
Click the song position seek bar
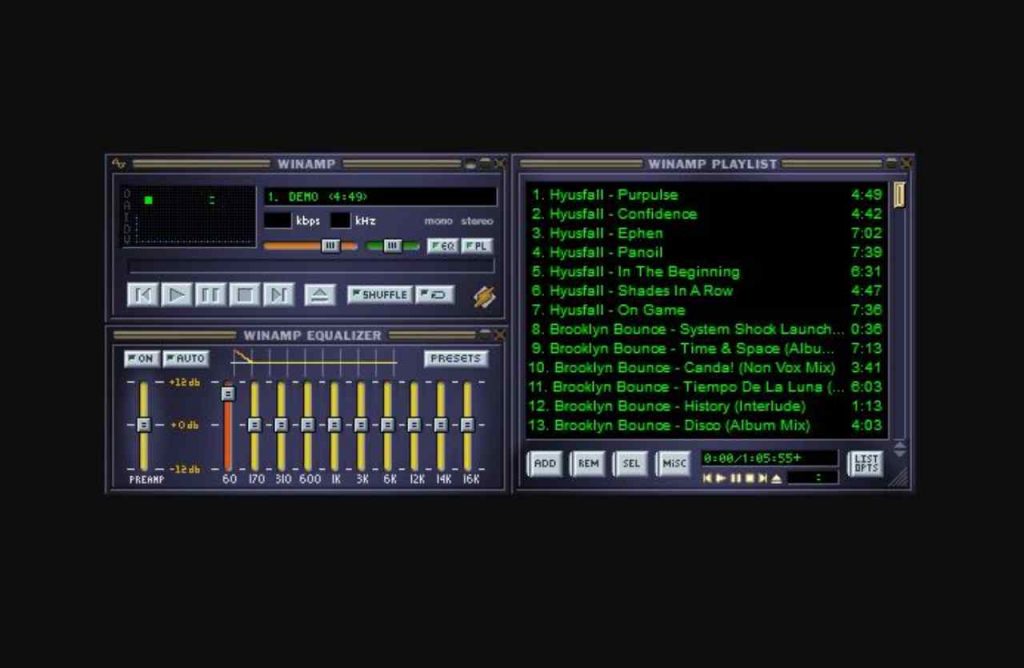pyautogui.click(x=311, y=266)
